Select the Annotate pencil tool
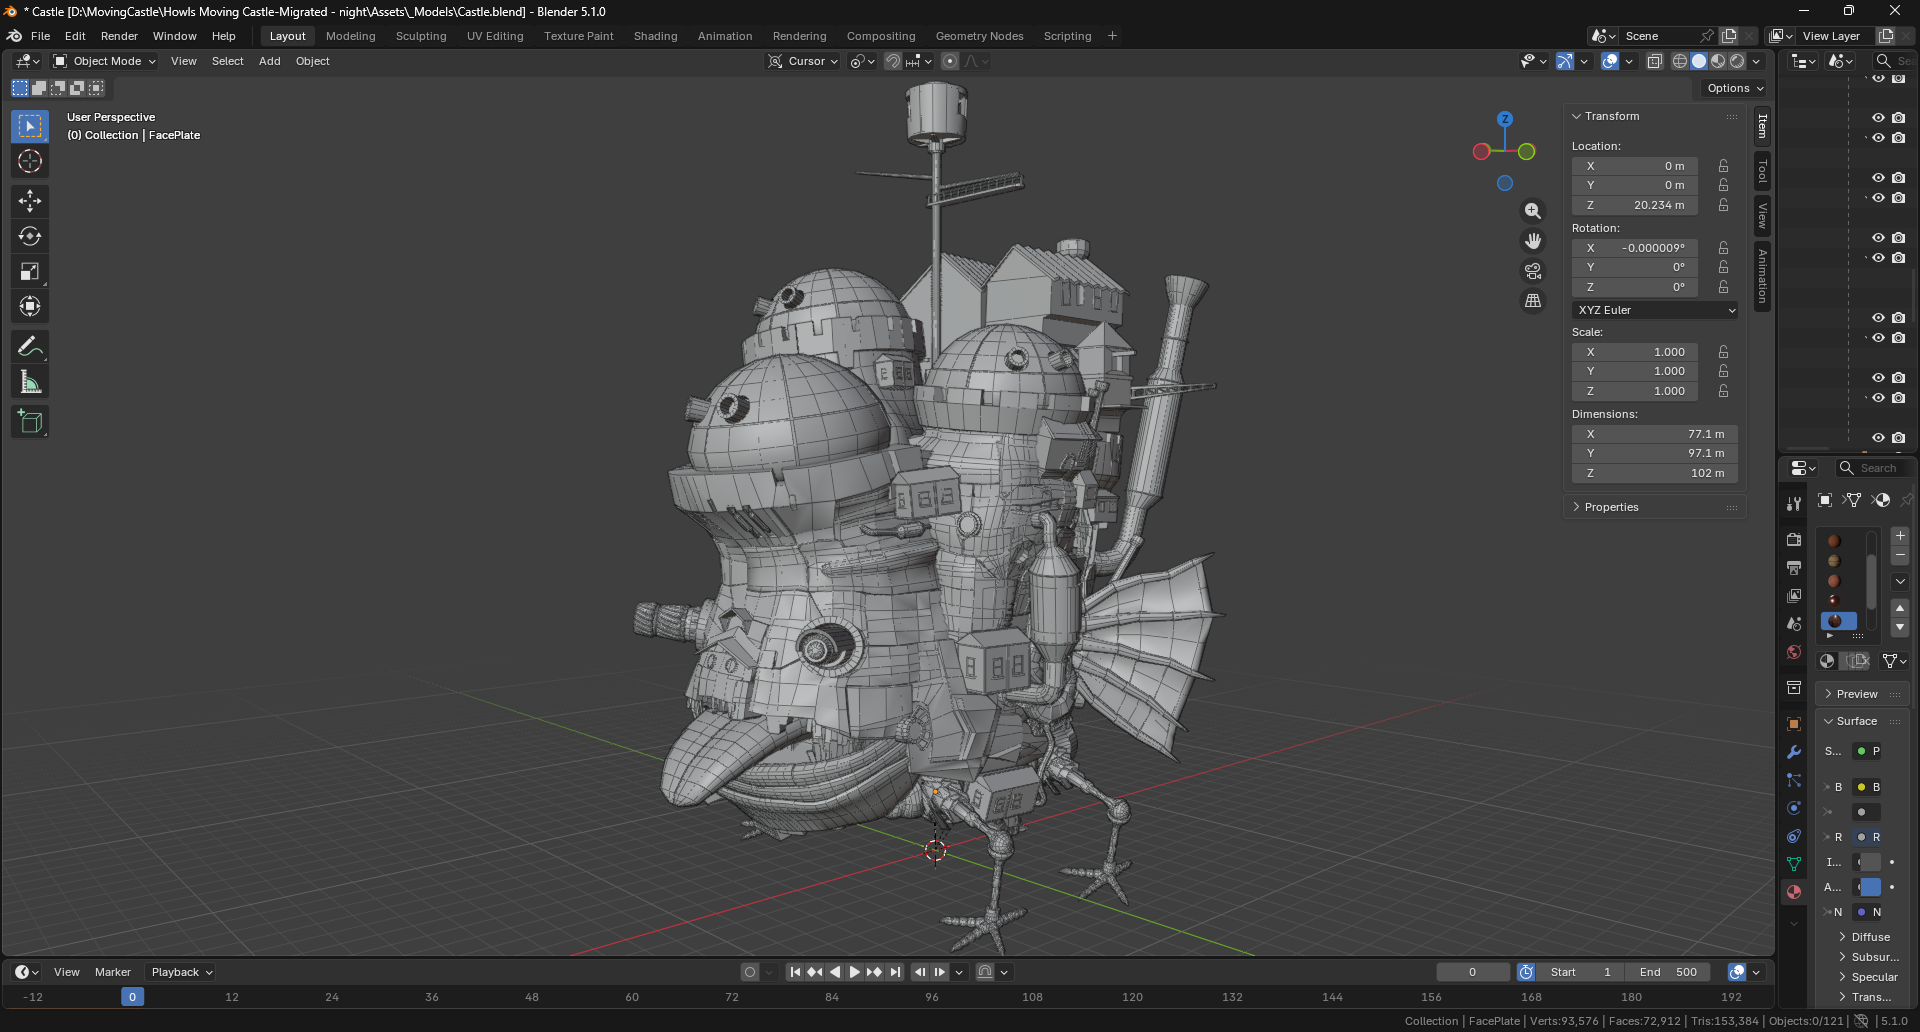The height and width of the screenshot is (1032, 1920). tap(30, 347)
